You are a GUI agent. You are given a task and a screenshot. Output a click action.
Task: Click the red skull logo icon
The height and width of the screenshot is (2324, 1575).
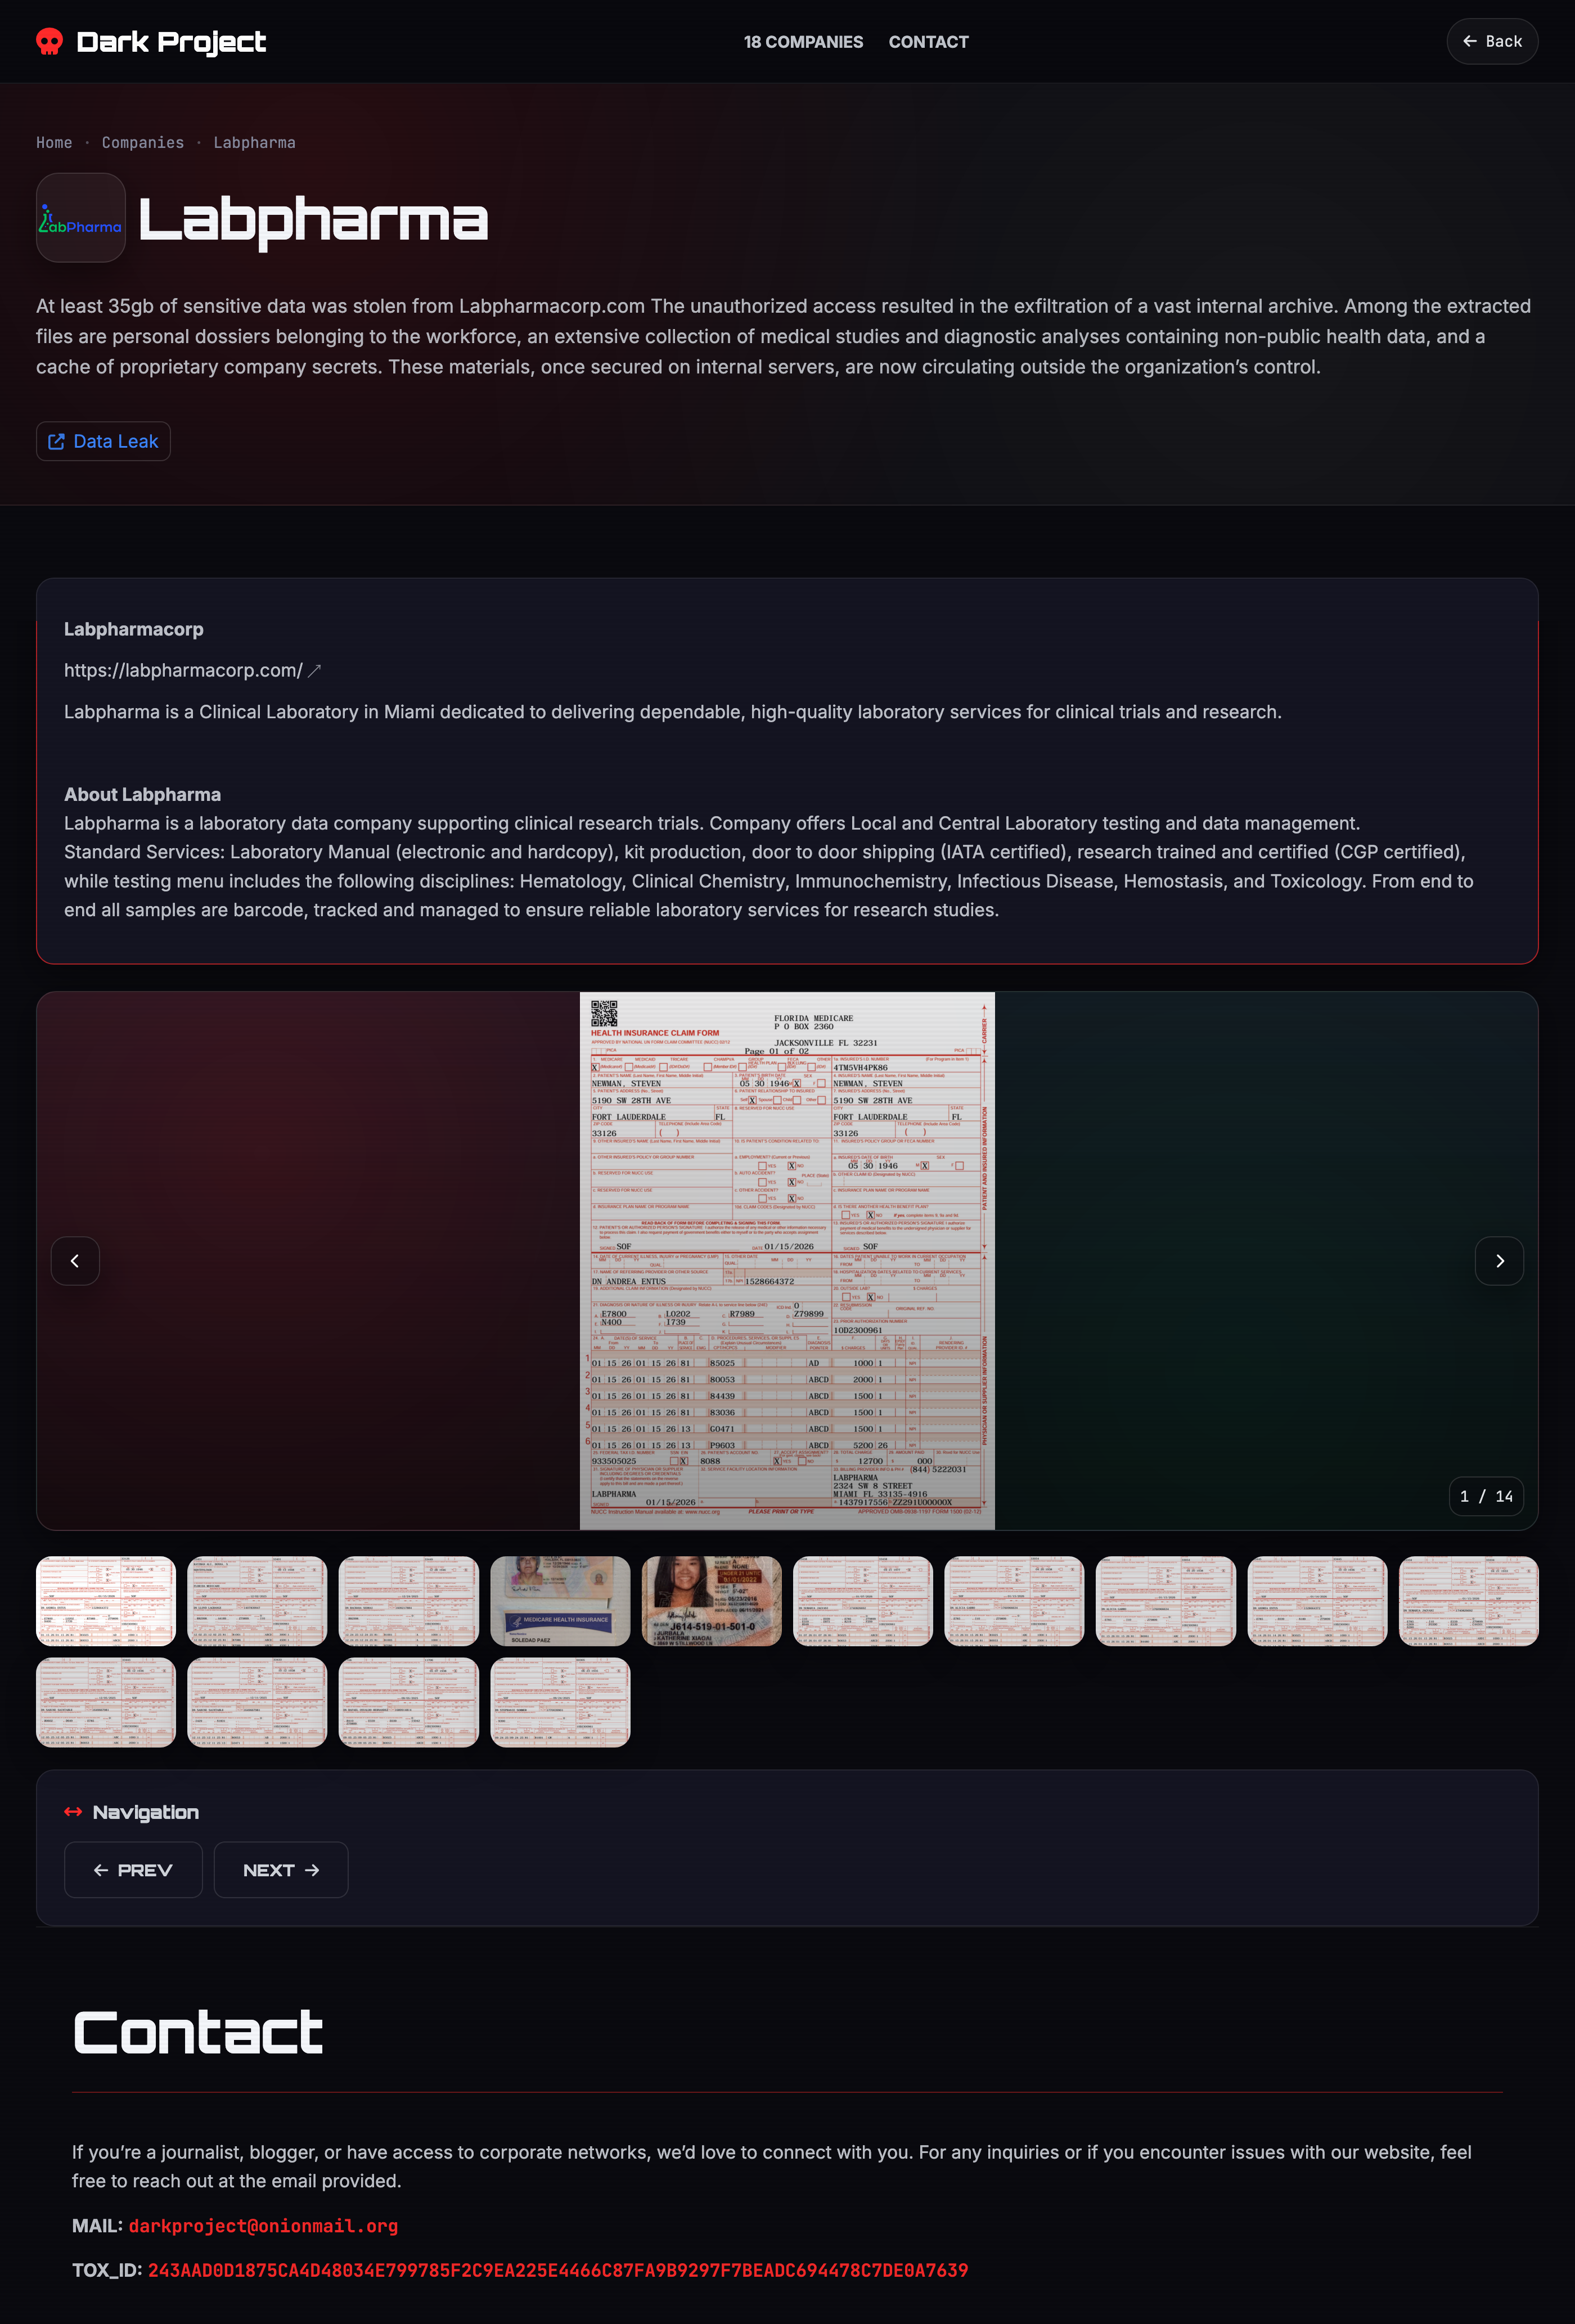49,41
